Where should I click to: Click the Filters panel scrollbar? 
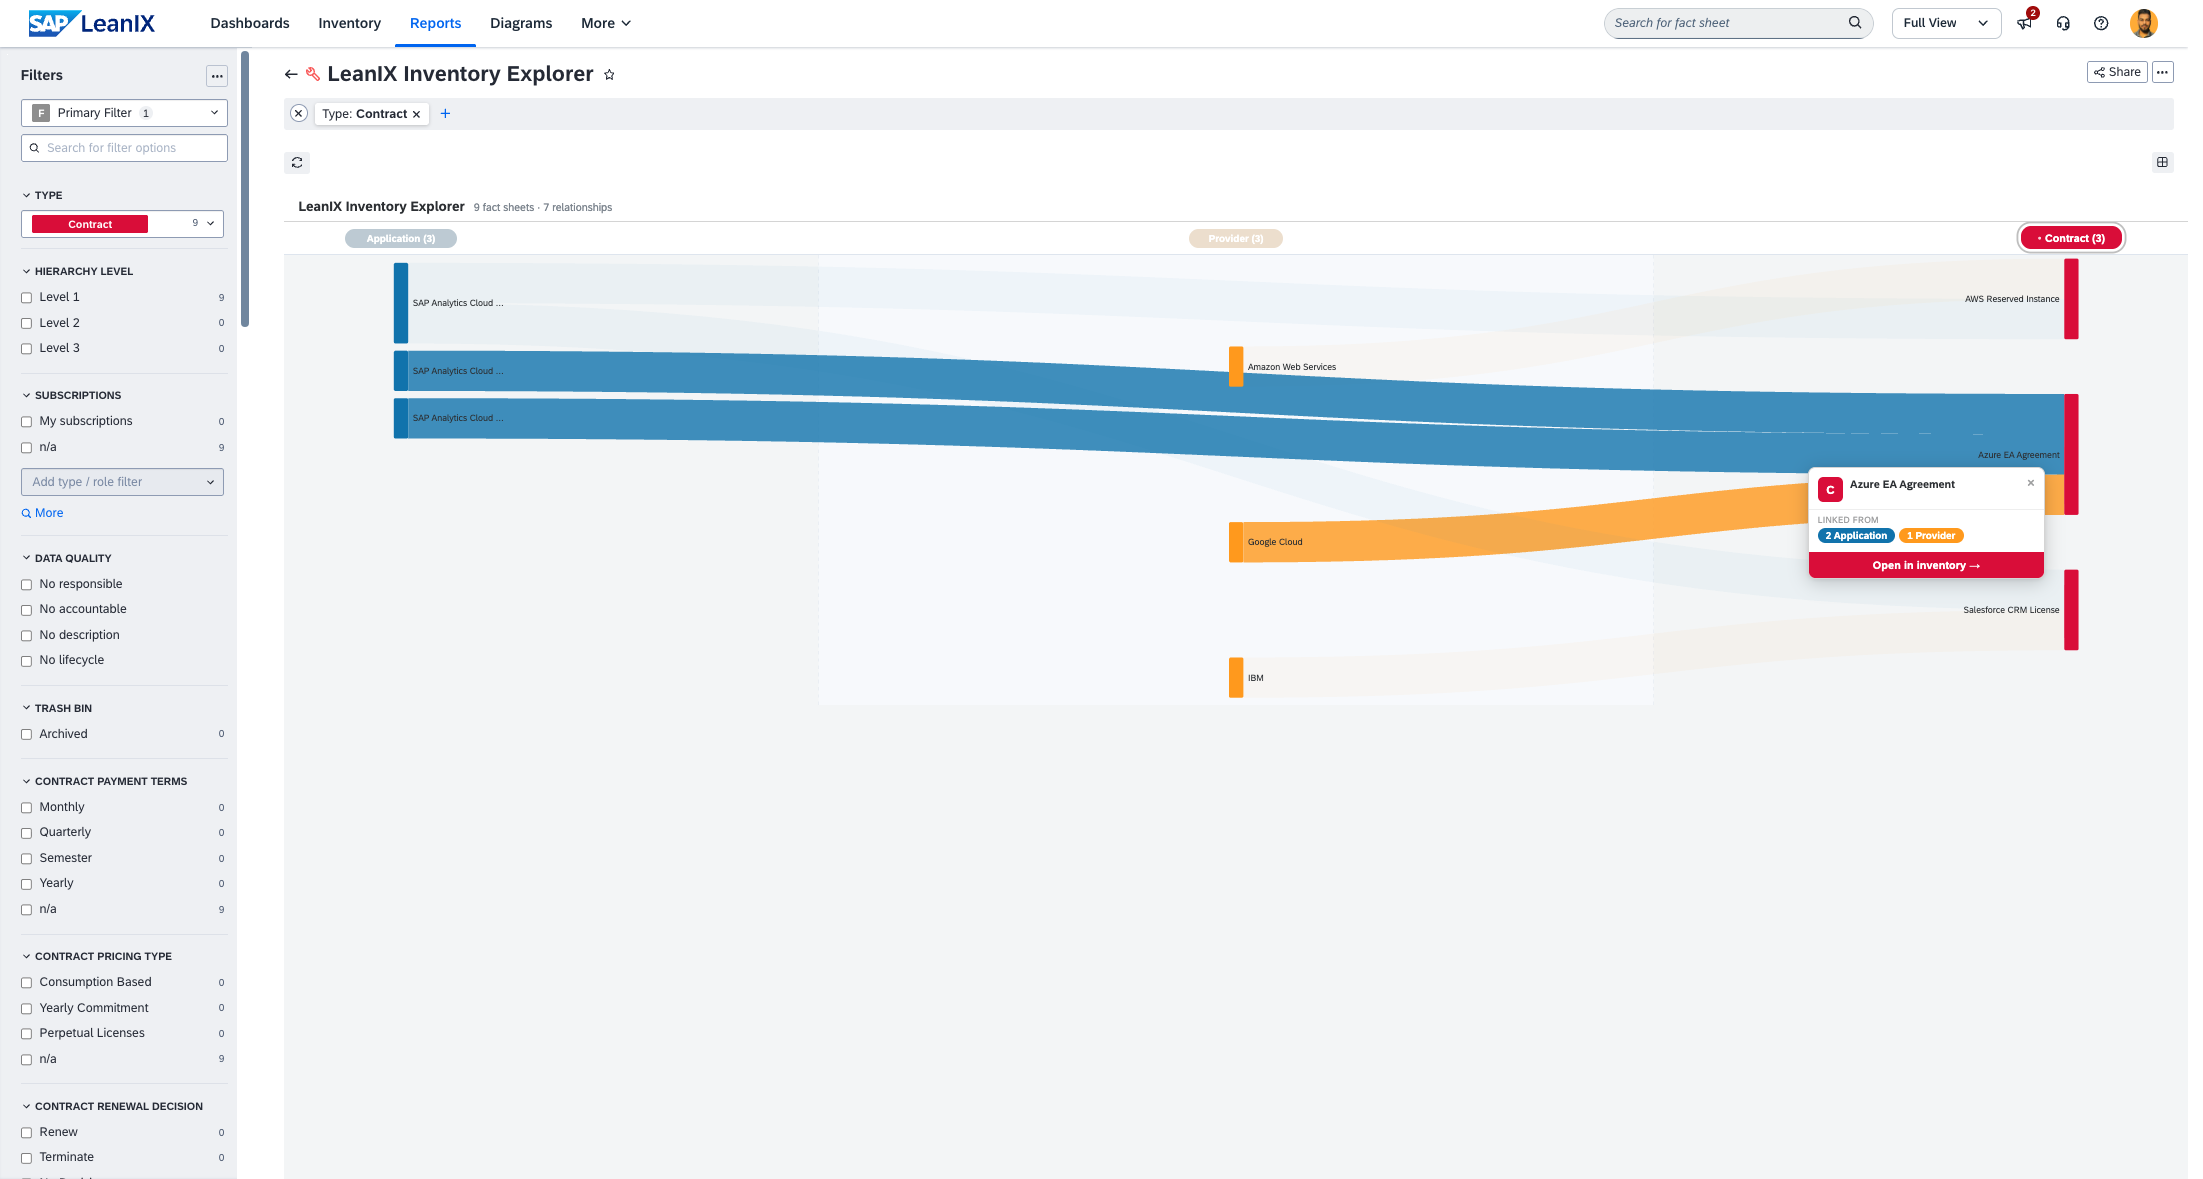245,188
